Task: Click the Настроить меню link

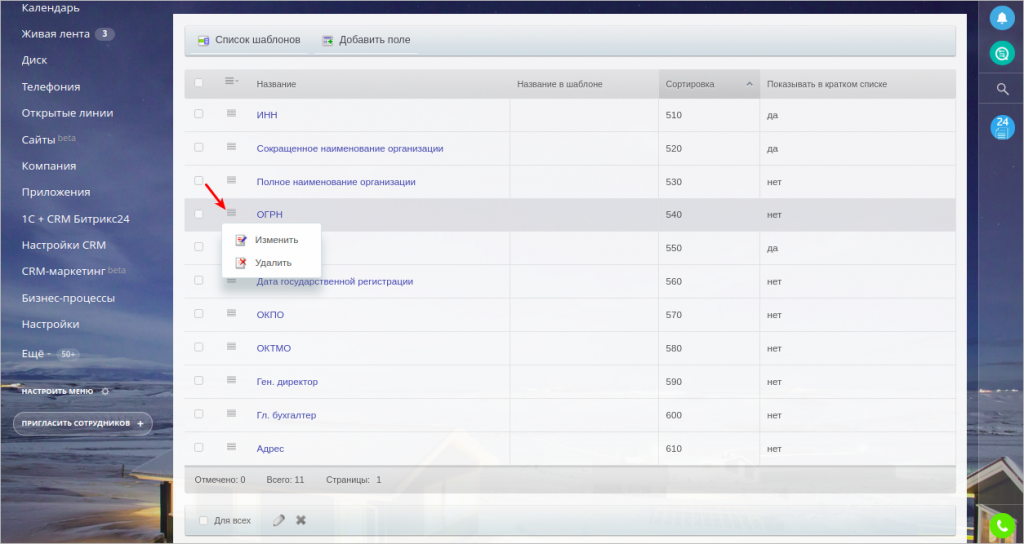Action: [x=57, y=392]
